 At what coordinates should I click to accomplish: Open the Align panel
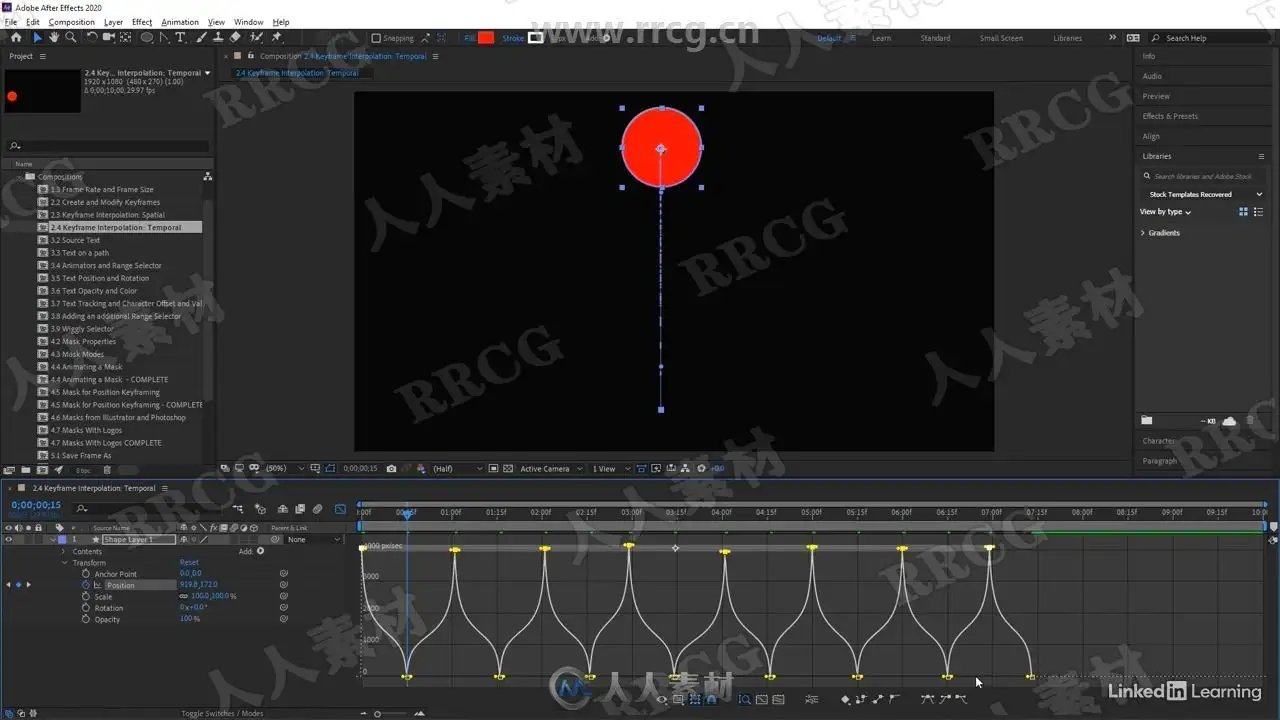(1151, 136)
